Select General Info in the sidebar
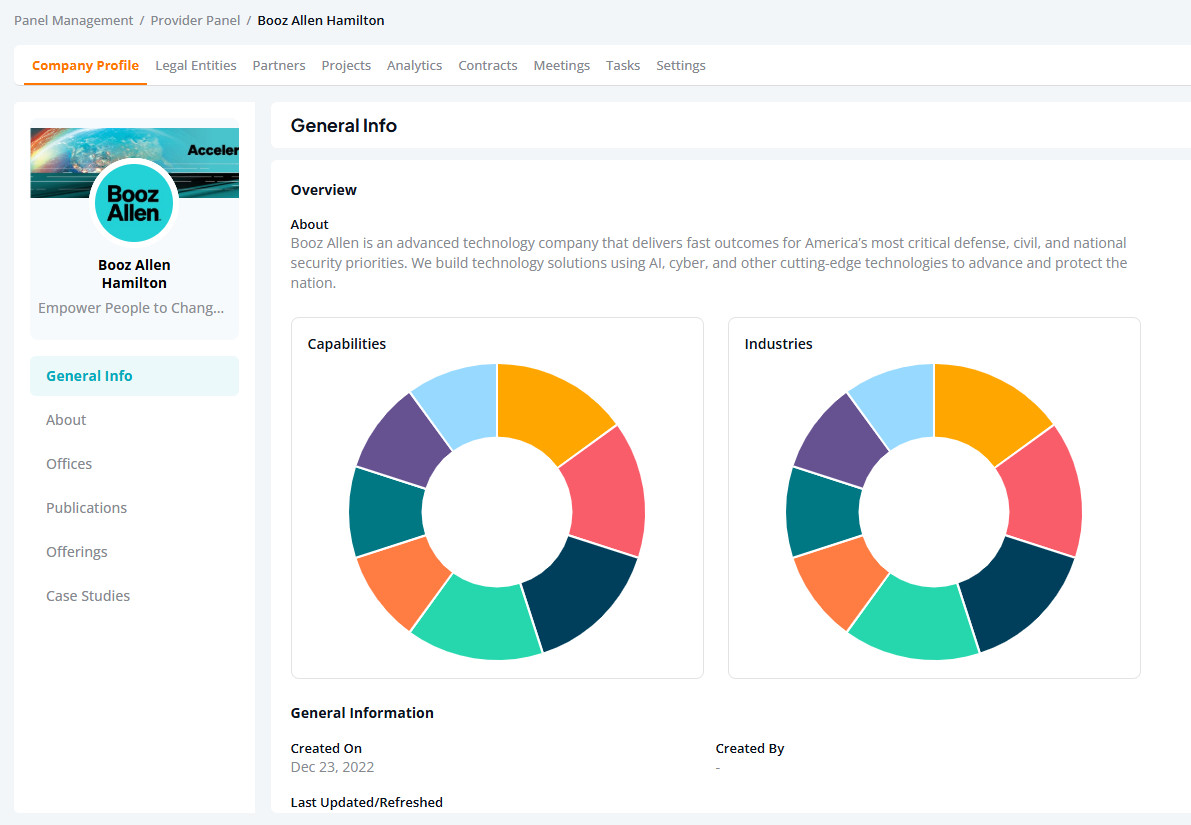This screenshot has height=825, width=1191. (134, 376)
